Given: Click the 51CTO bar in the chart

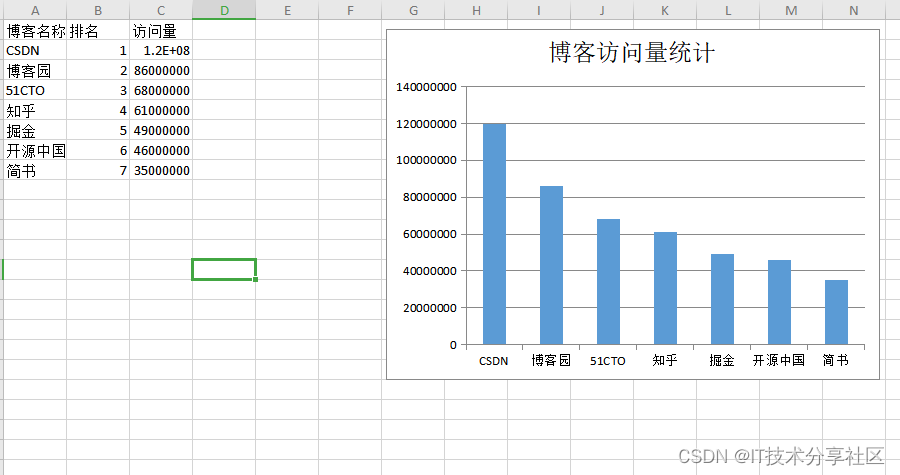Looking at the screenshot, I should click(608, 282).
